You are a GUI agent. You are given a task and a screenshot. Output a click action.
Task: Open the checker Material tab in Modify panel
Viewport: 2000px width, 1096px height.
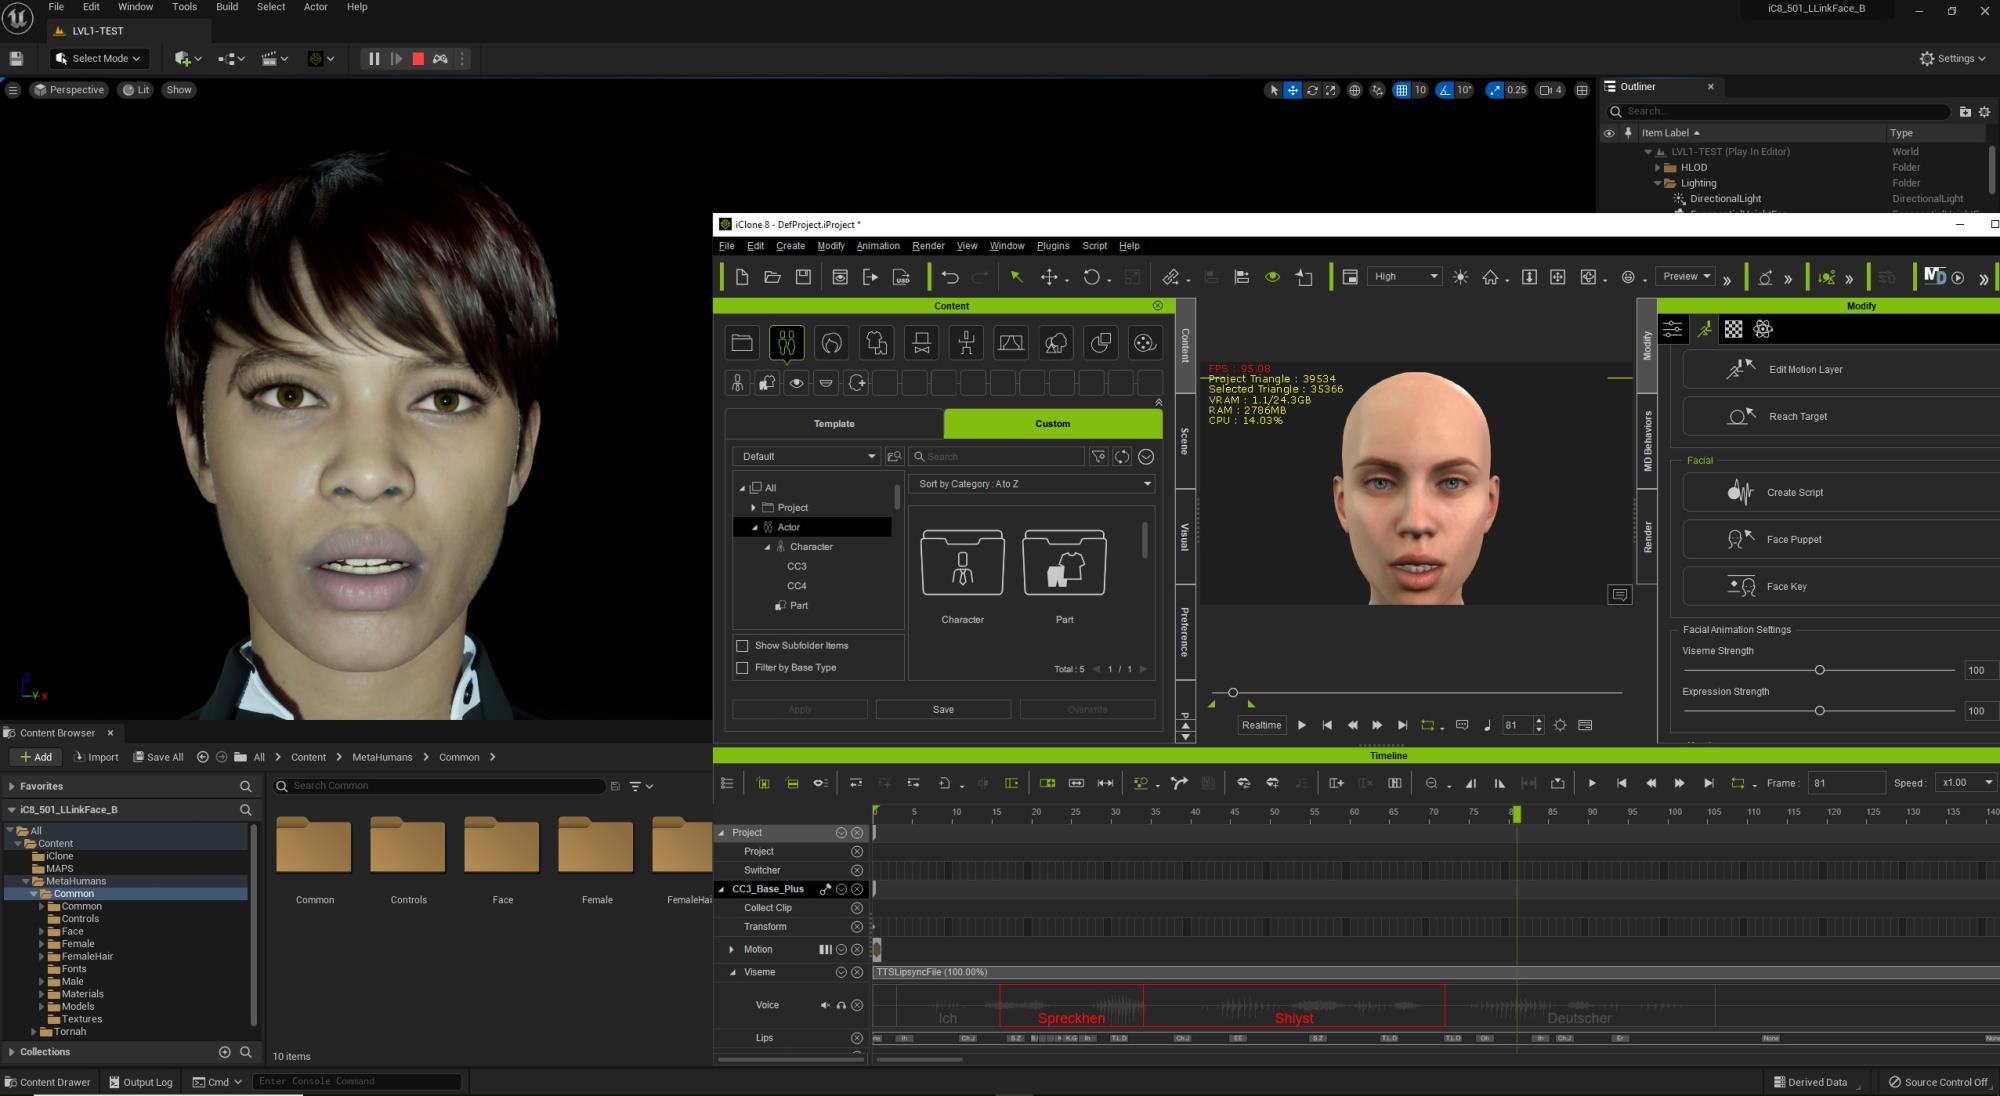tap(1734, 329)
